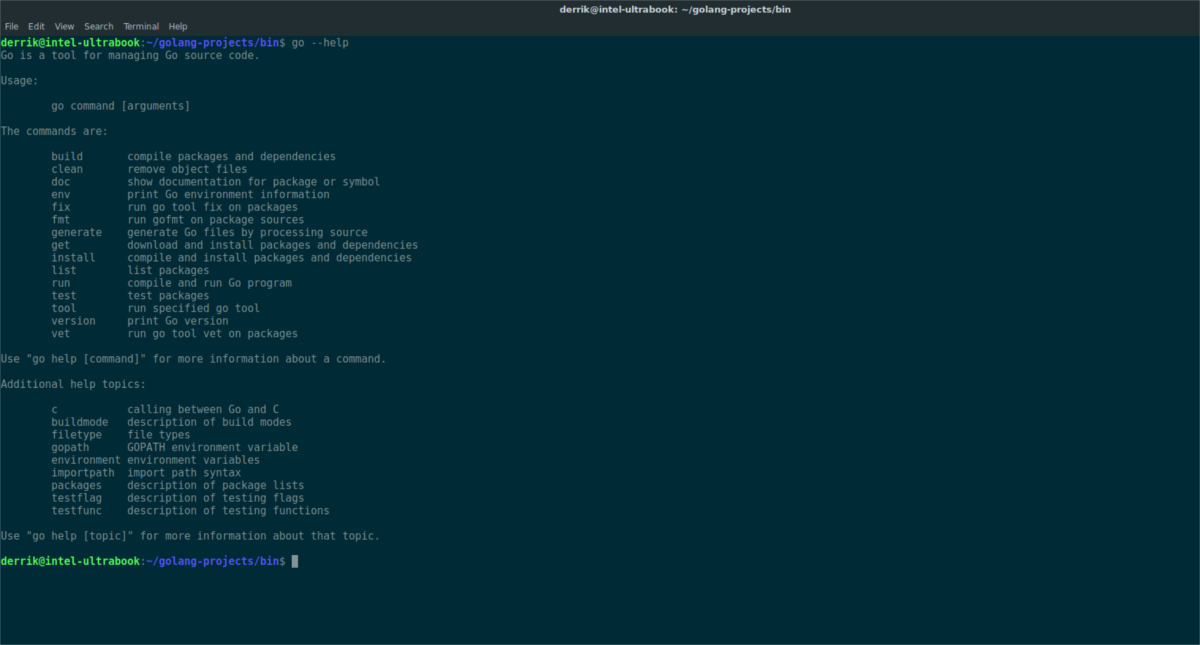
Task: Click the "vet" command row
Action: pyautogui.click(x=174, y=334)
